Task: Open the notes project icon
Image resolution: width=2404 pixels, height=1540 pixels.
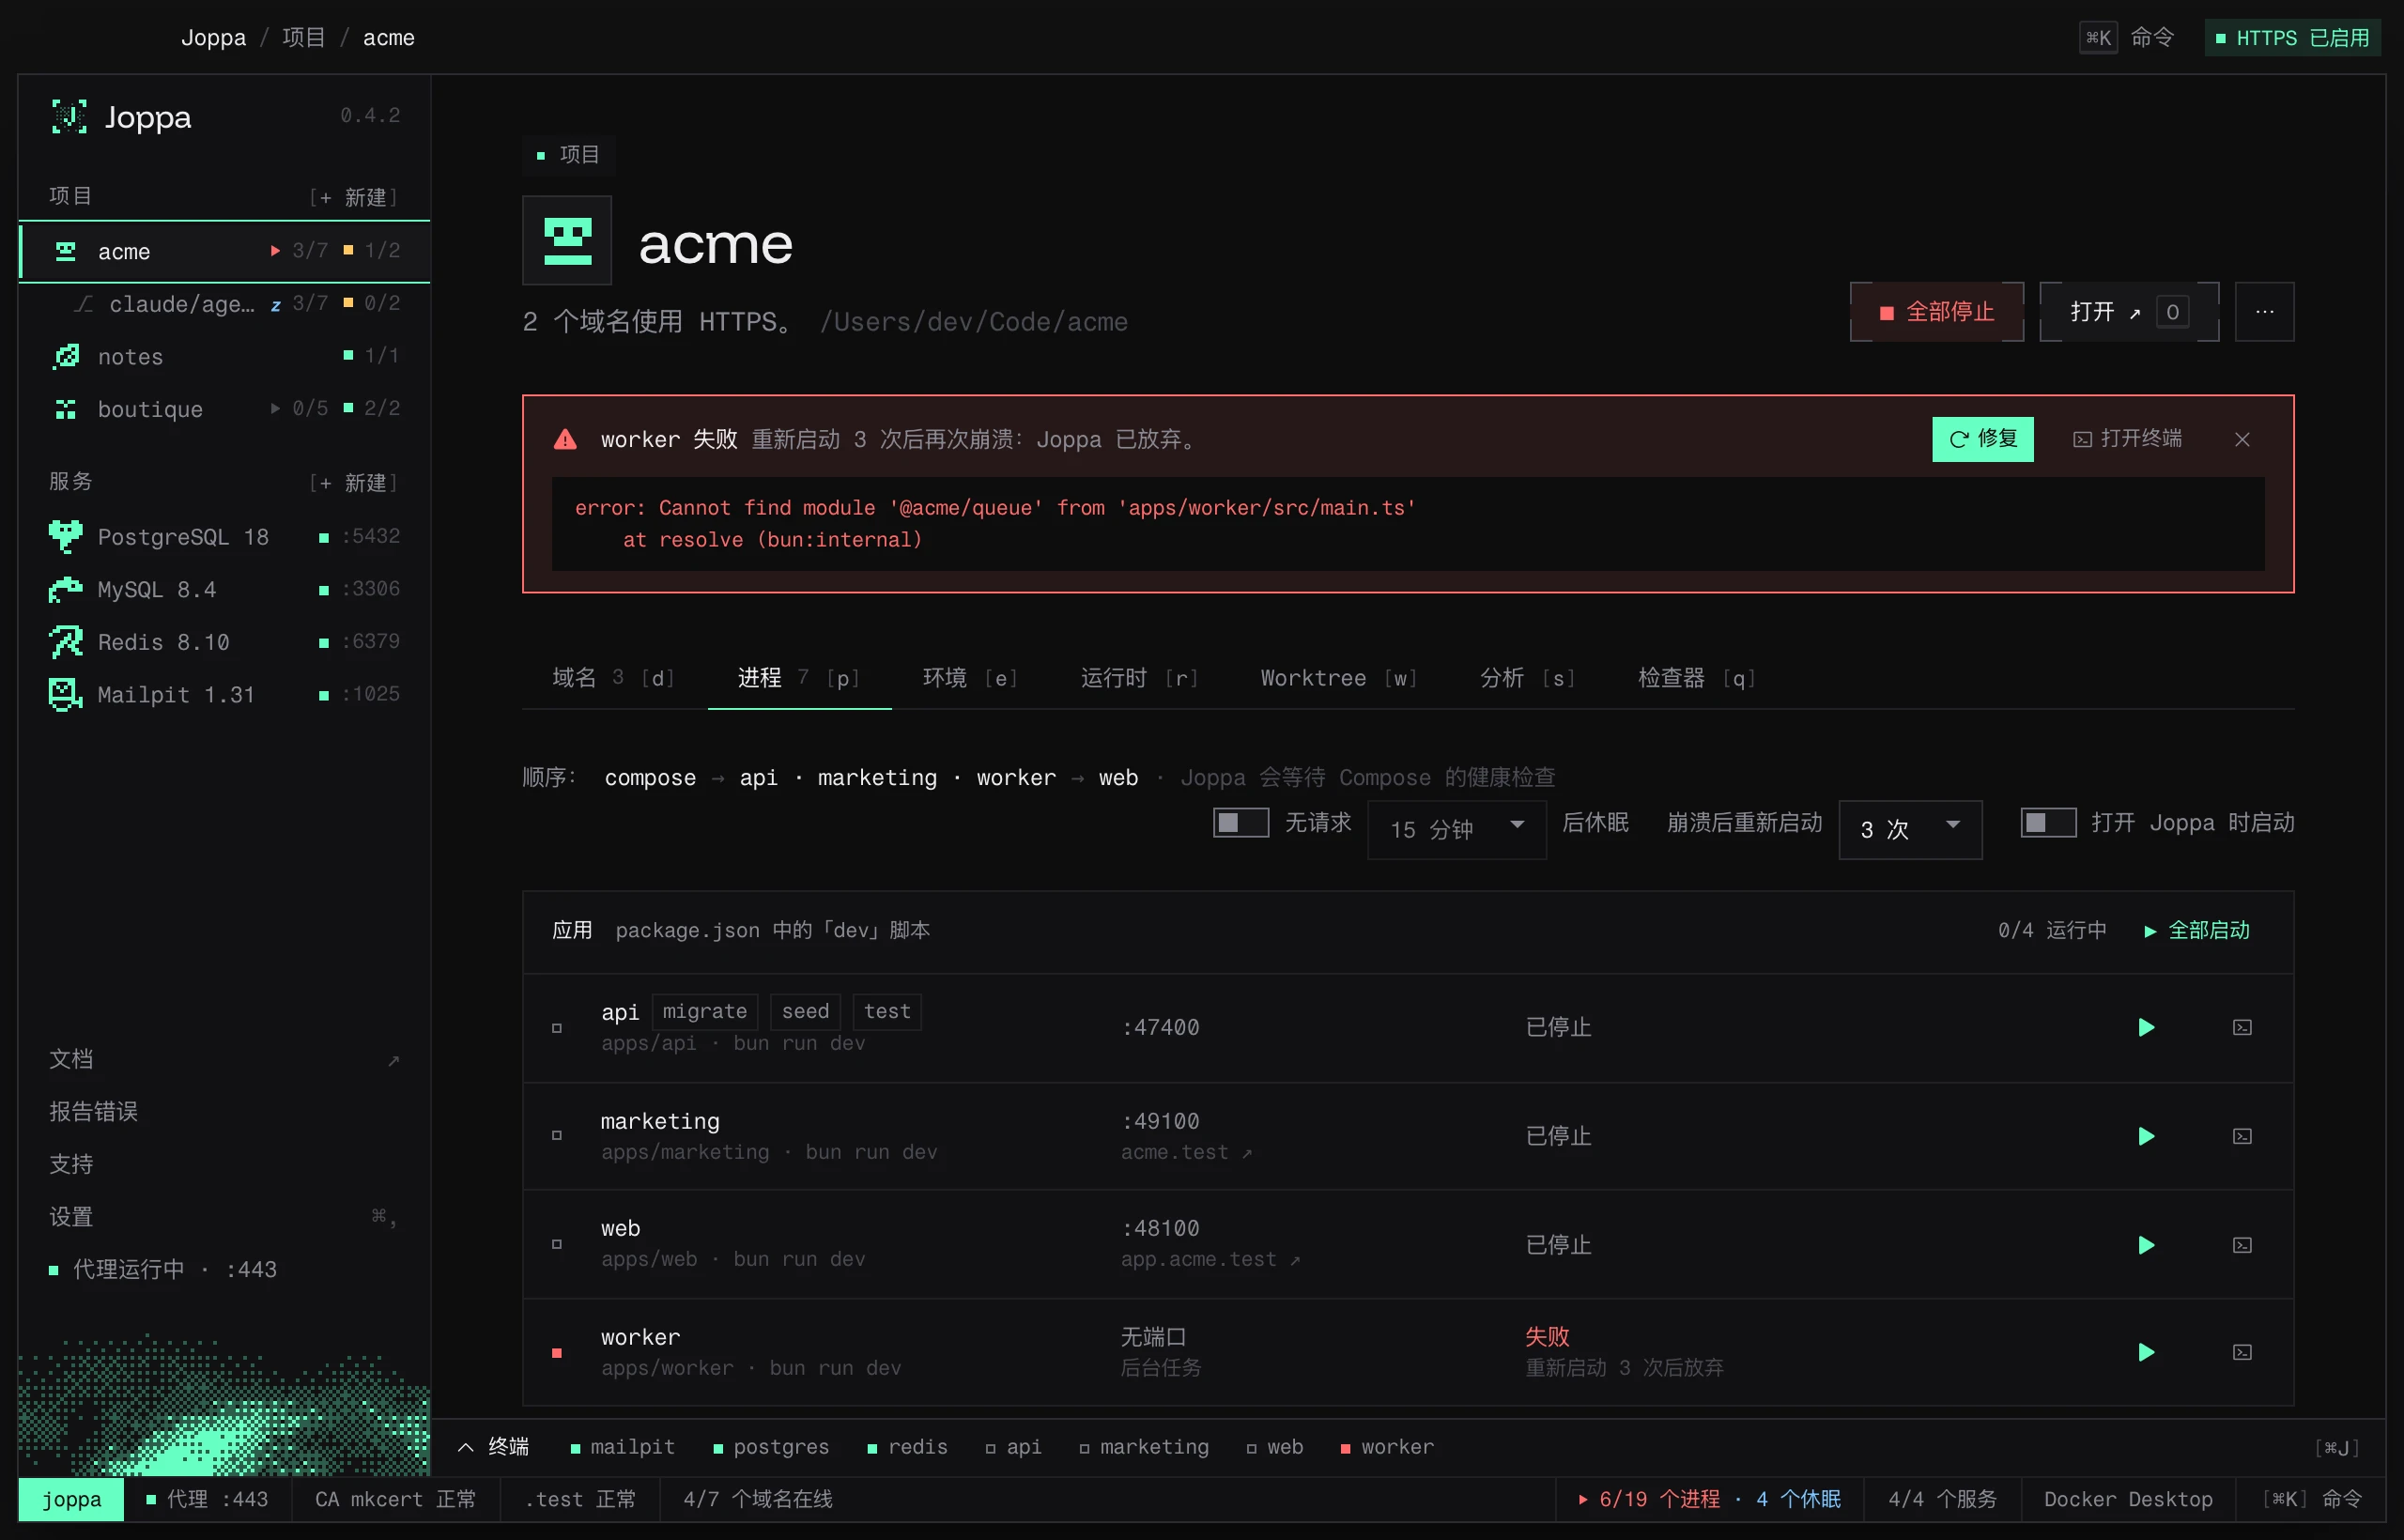Action: click(x=66, y=356)
